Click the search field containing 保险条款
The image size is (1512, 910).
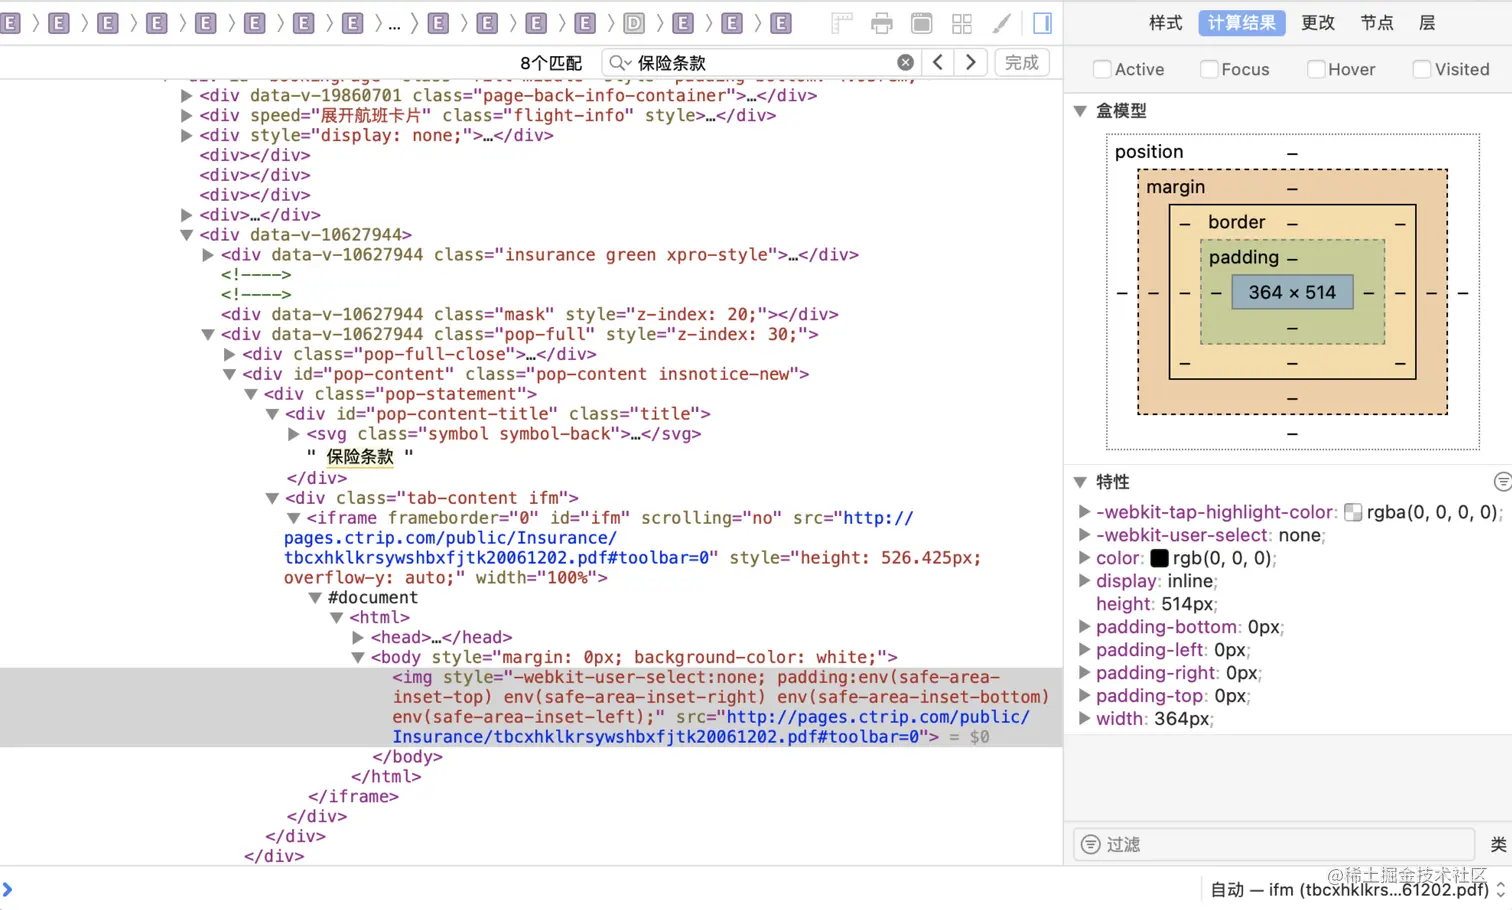tap(762, 63)
